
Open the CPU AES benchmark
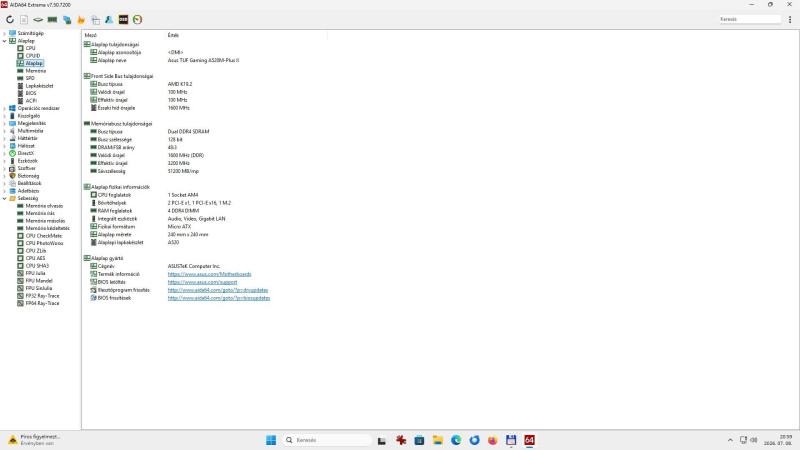pos(35,258)
